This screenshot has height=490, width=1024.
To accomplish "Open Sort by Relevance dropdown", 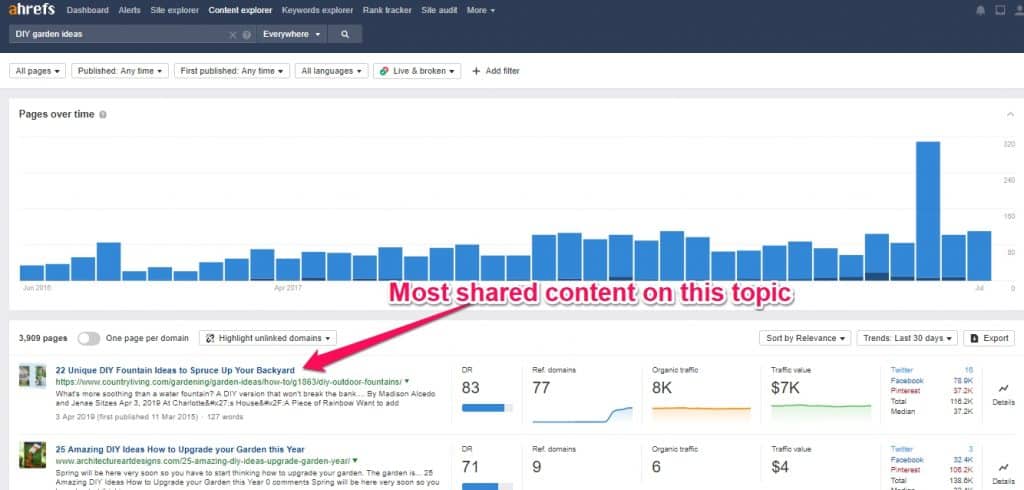I will coord(805,338).
